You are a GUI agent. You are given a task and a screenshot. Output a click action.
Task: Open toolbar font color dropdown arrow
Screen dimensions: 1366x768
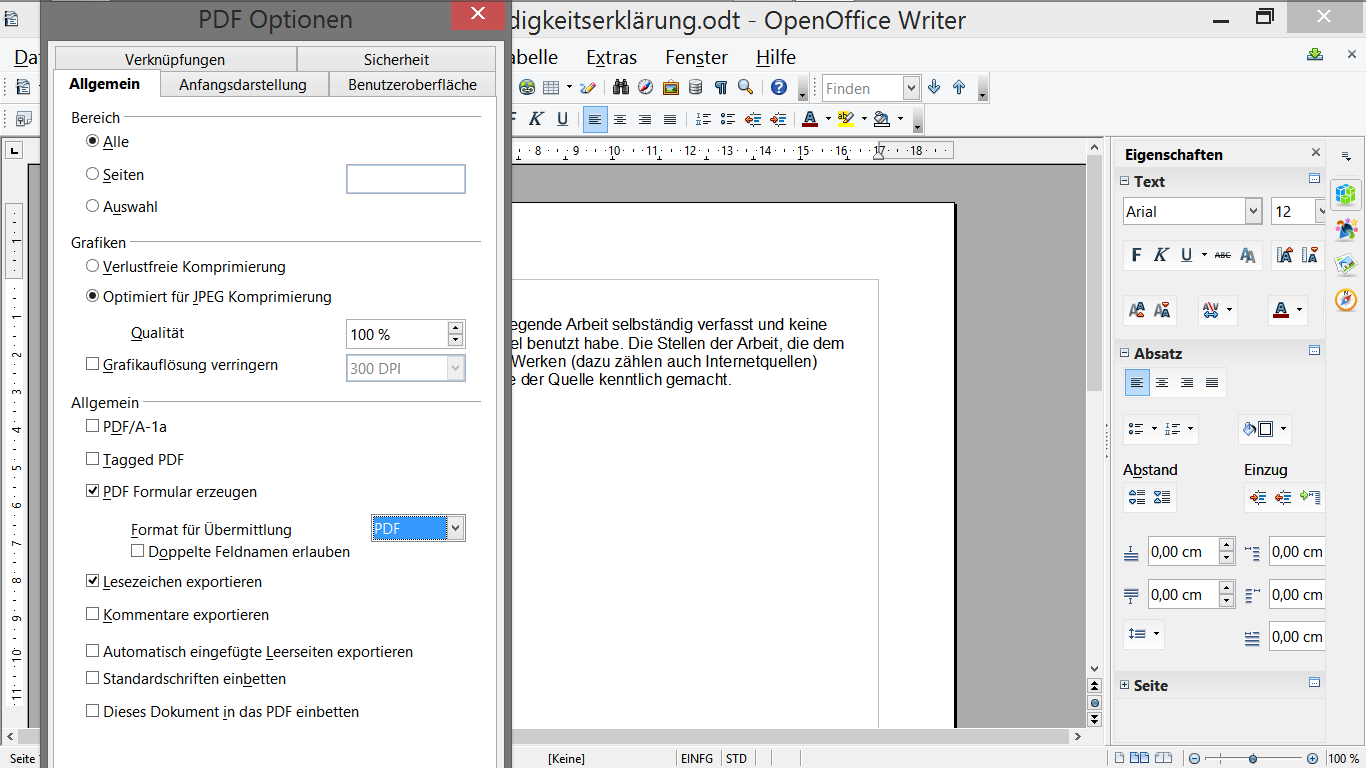tap(827, 119)
